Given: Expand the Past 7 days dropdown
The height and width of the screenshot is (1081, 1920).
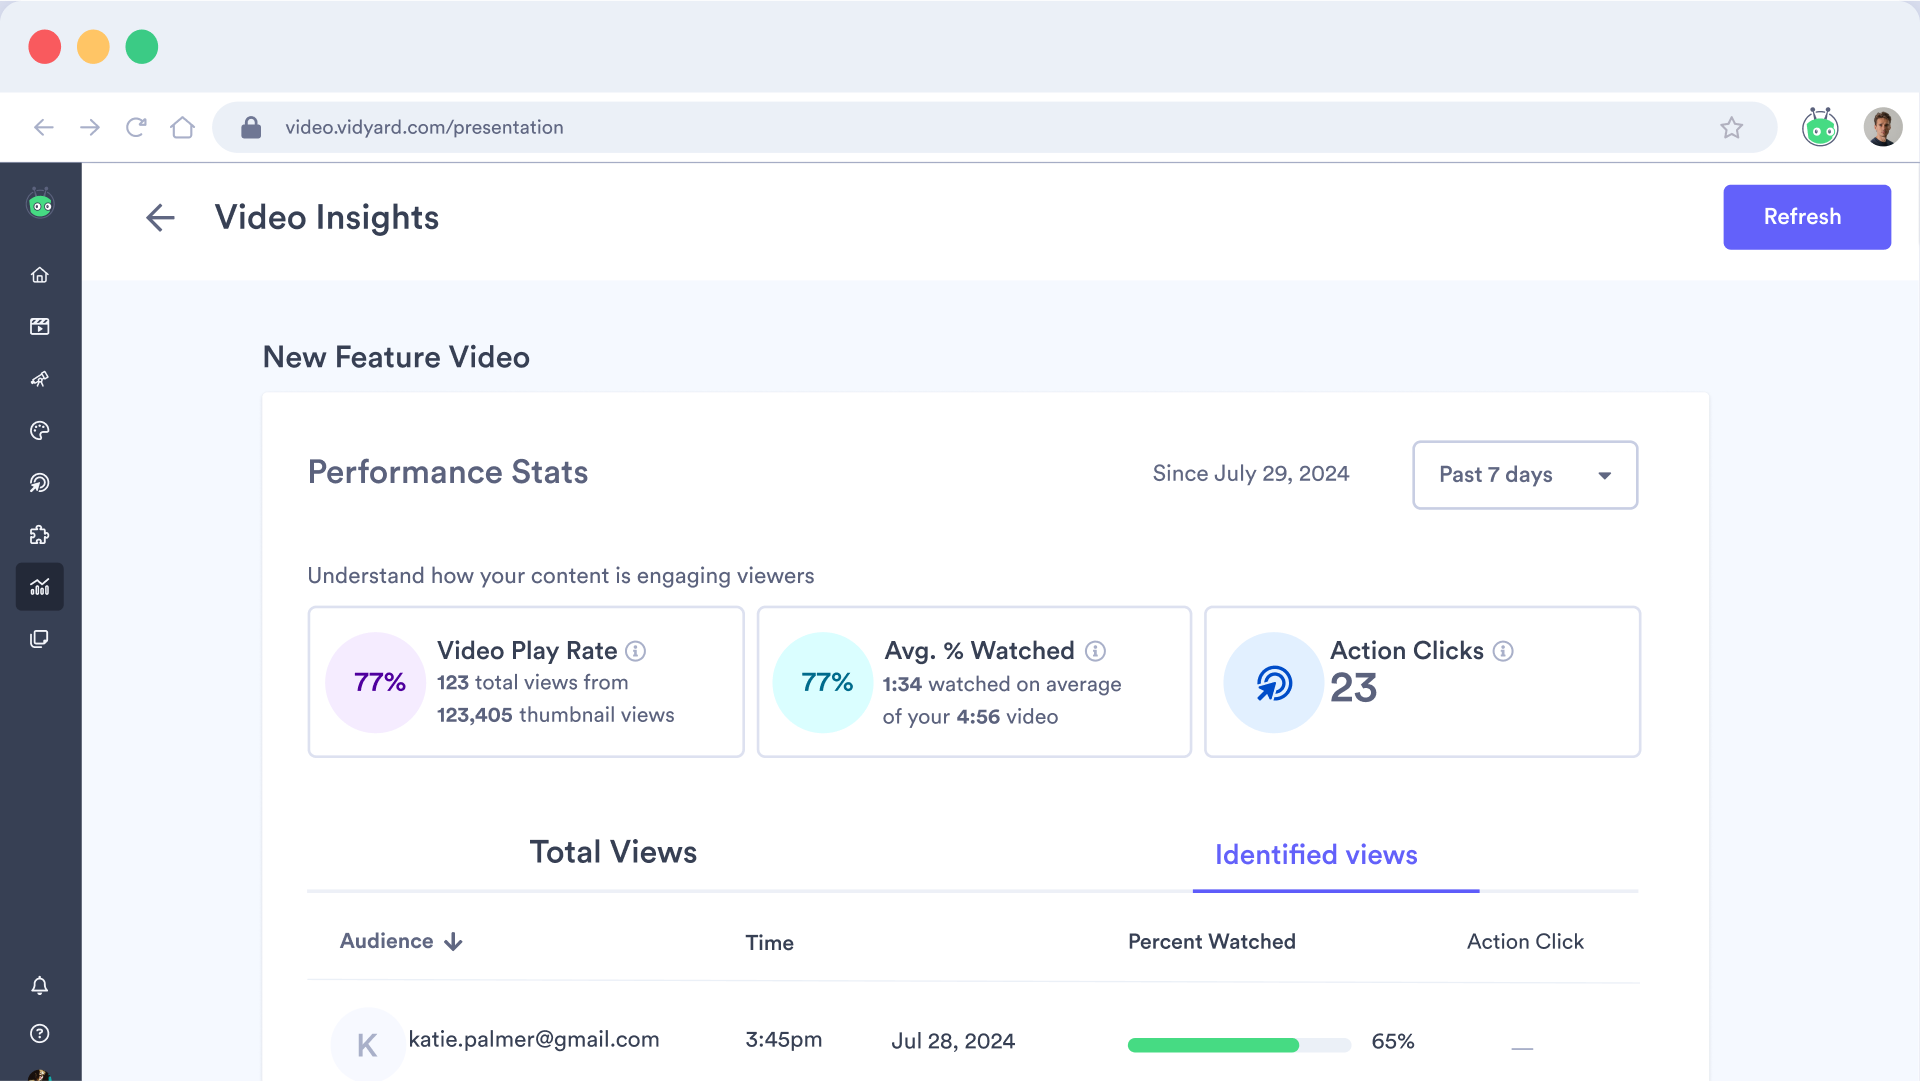Looking at the screenshot, I should 1524,475.
